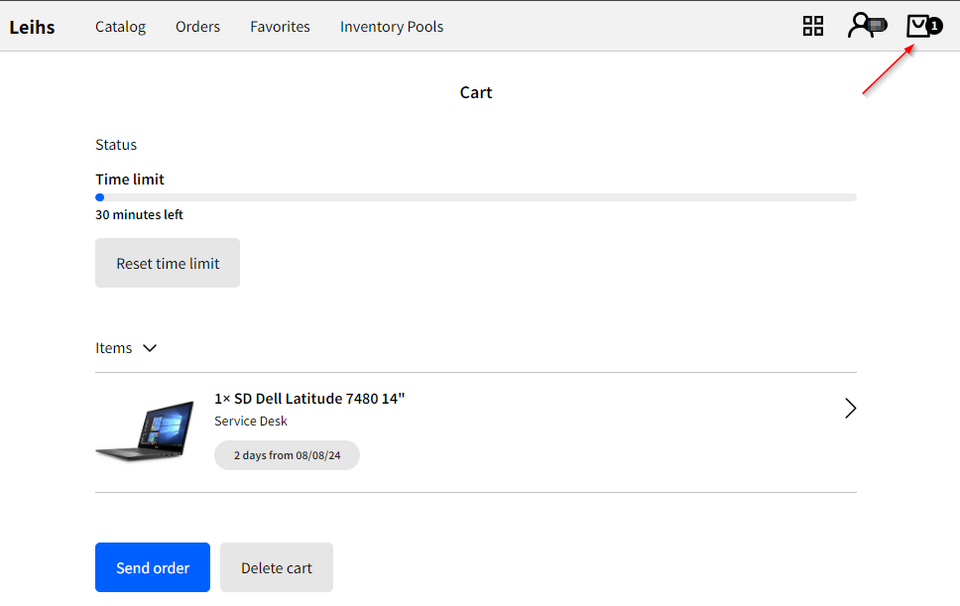Image resolution: width=960 pixels, height=606 pixels.
Task: Click the Dell Latitude laptop thumbnail
Action: point(145,431)
